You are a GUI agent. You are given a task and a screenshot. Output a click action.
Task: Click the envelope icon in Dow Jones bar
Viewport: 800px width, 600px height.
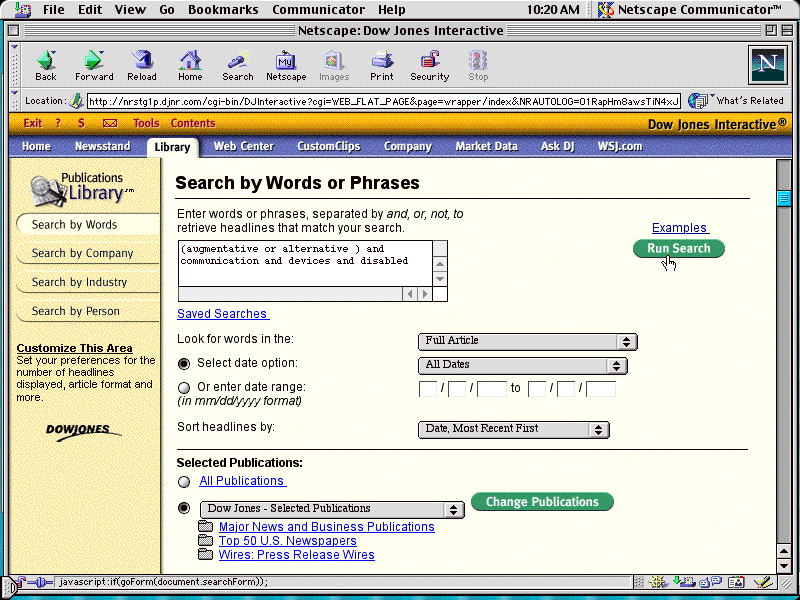coord(110,123)
